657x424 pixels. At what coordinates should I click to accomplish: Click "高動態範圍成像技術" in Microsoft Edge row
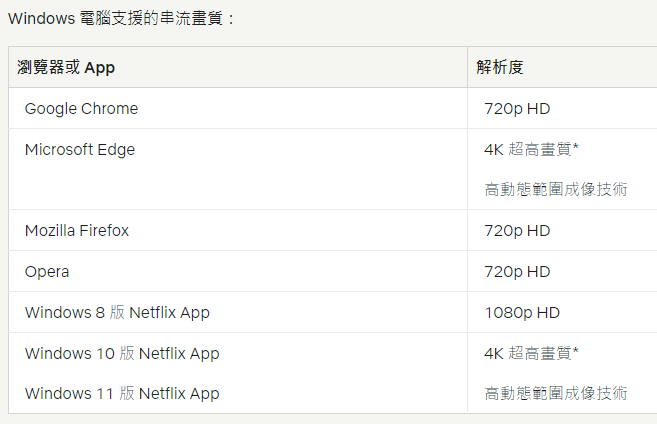(x=556, y=189)
